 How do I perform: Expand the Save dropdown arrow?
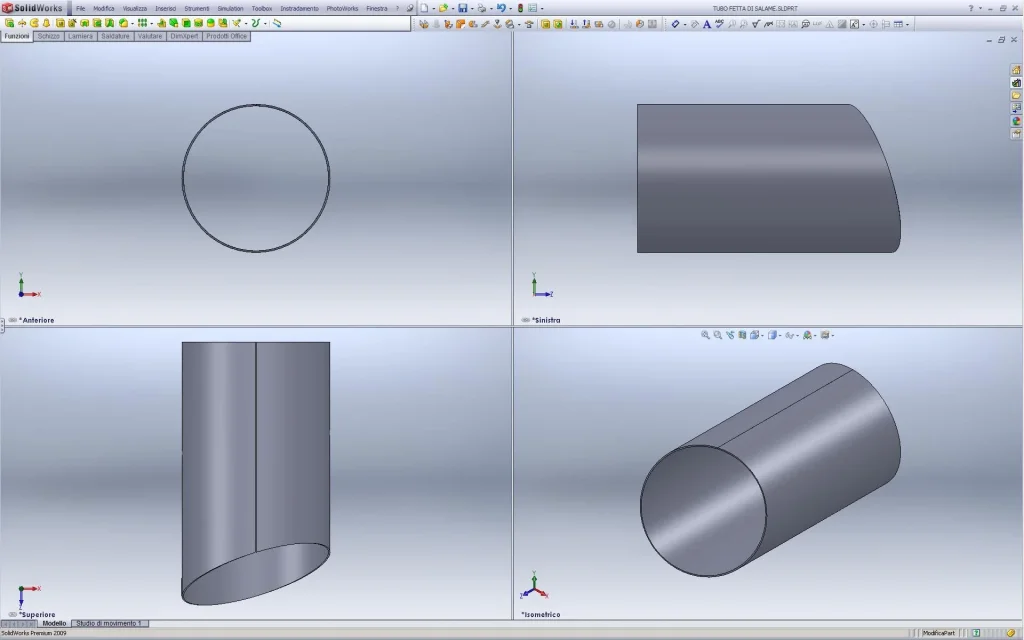click(x=472, y=8)
